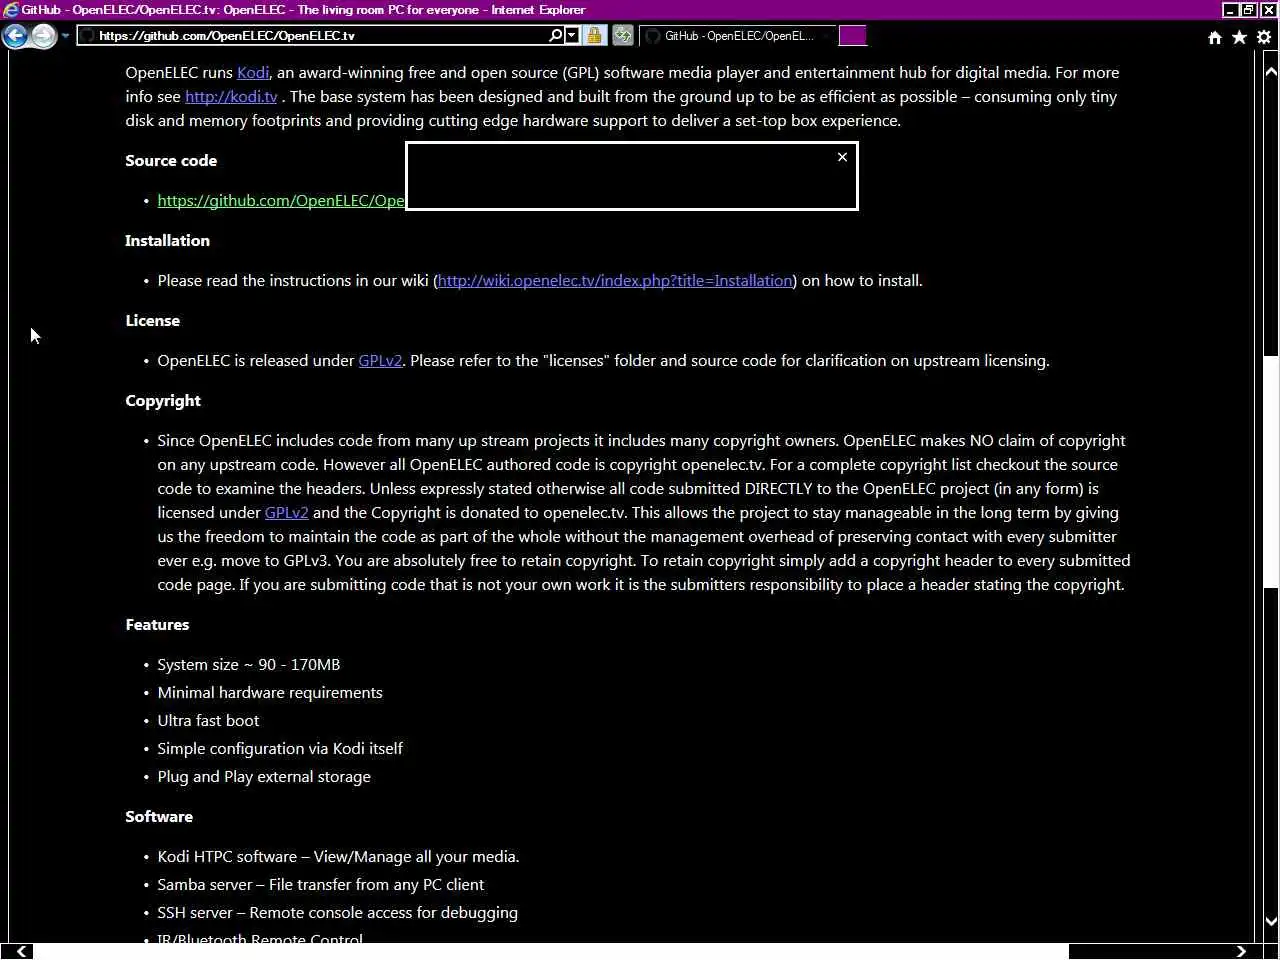Screen dimensions: 1280x960
Task: Click 'Plug and Play external storage' item
Action: point(264,777)
